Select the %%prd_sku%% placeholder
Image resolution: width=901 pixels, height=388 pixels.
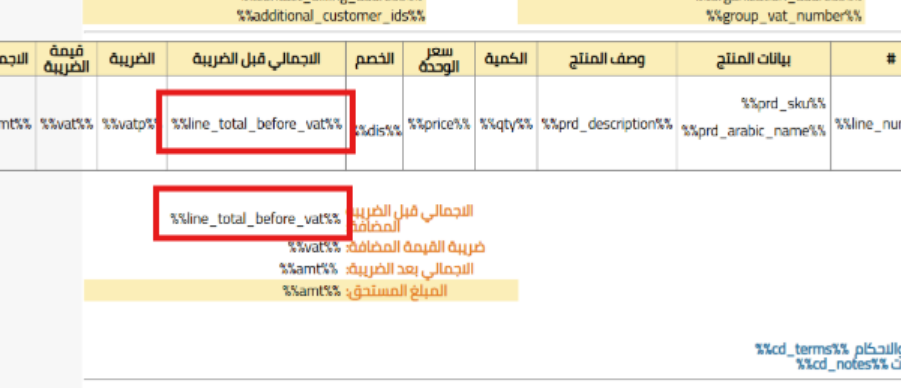783,104
